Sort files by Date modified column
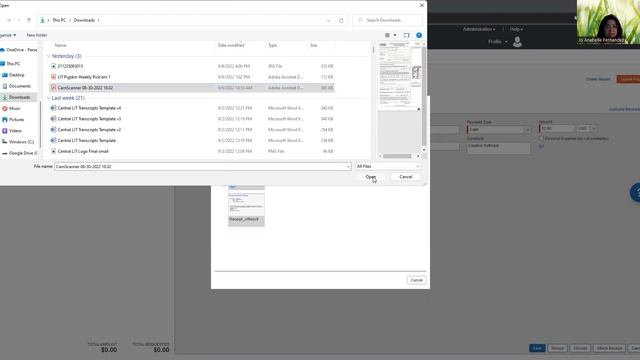The width and height of the screenshot is (640, 360). coord(231,45)
